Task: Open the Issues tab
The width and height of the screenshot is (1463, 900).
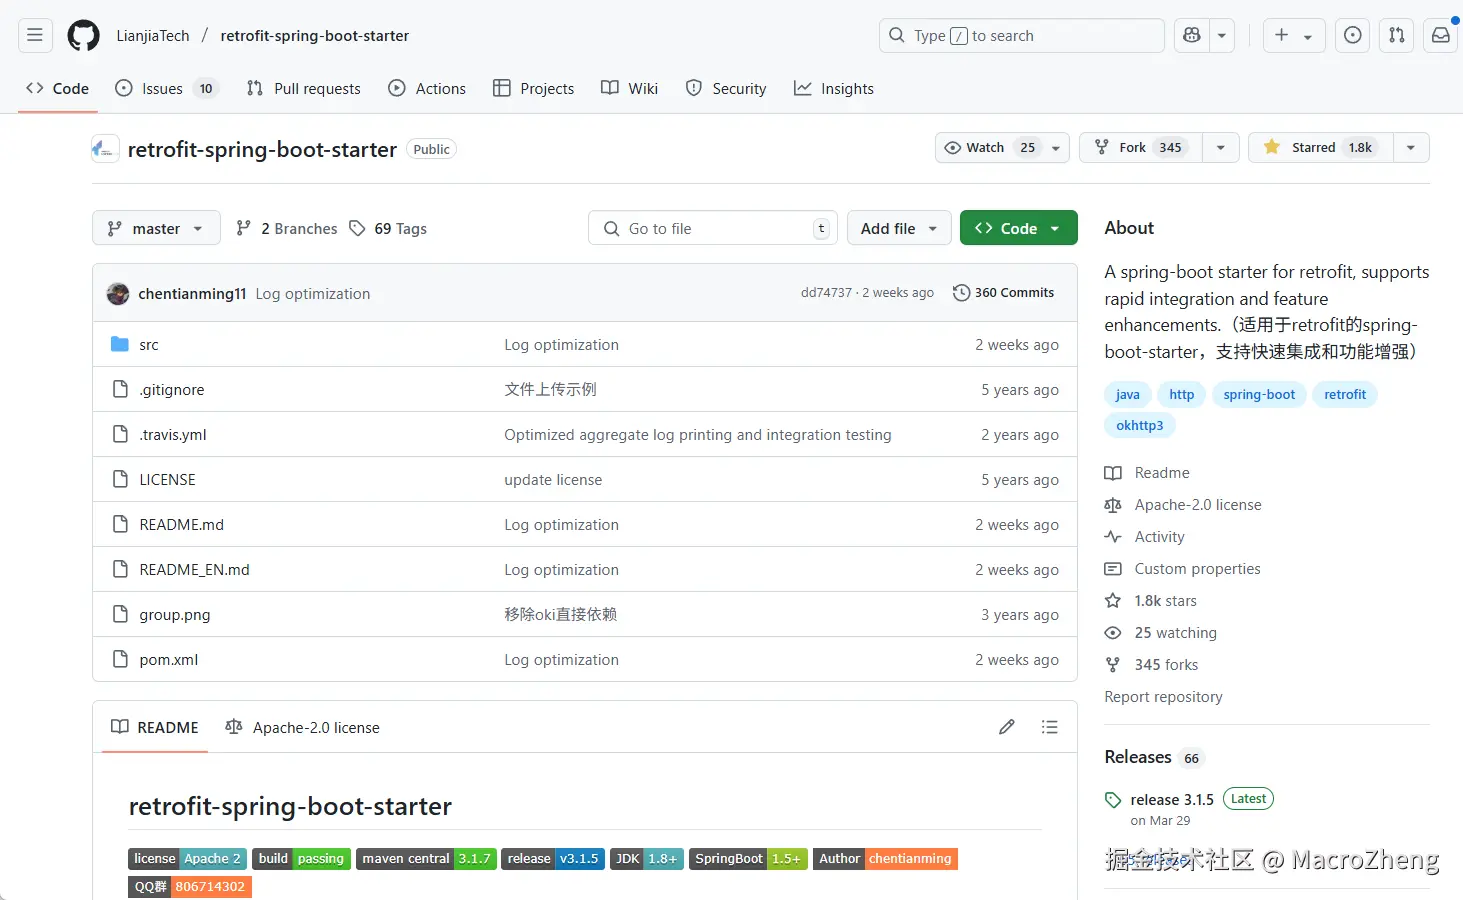Action: coord(166,88)
